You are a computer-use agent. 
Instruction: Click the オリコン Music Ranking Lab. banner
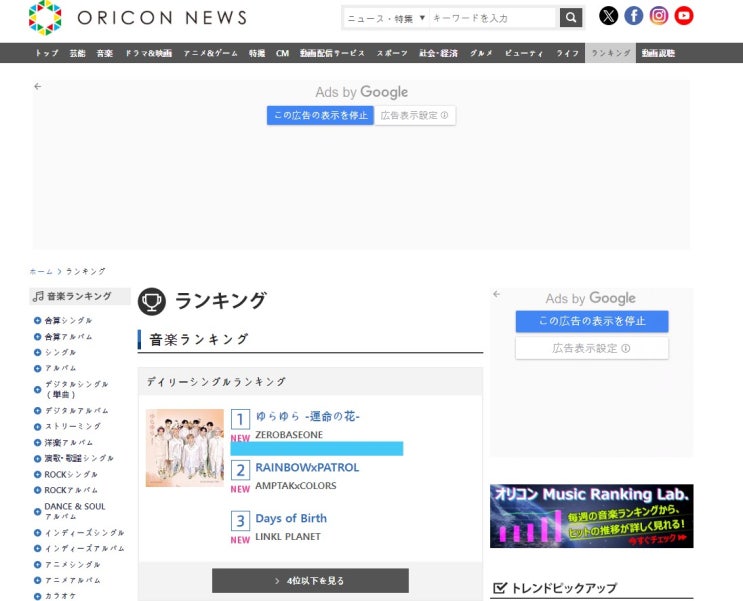(x=591, y=516)
